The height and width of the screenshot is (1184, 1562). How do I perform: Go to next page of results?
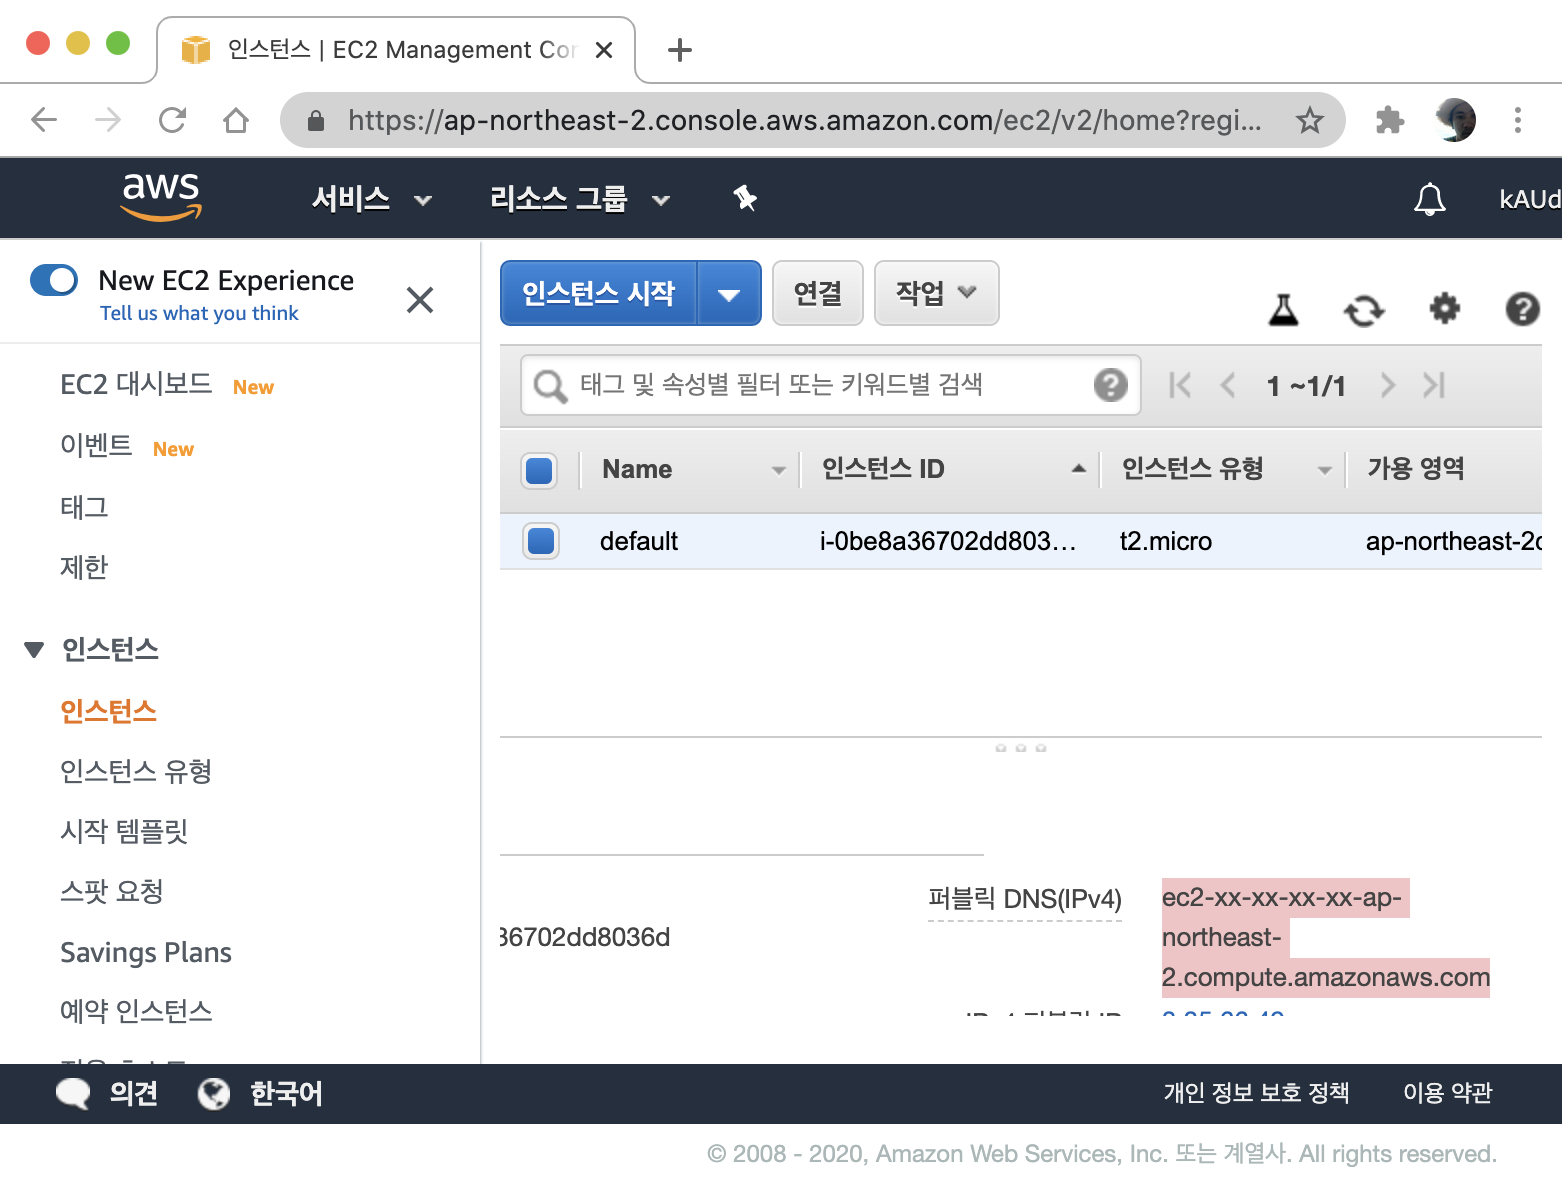click(1387, 385)
